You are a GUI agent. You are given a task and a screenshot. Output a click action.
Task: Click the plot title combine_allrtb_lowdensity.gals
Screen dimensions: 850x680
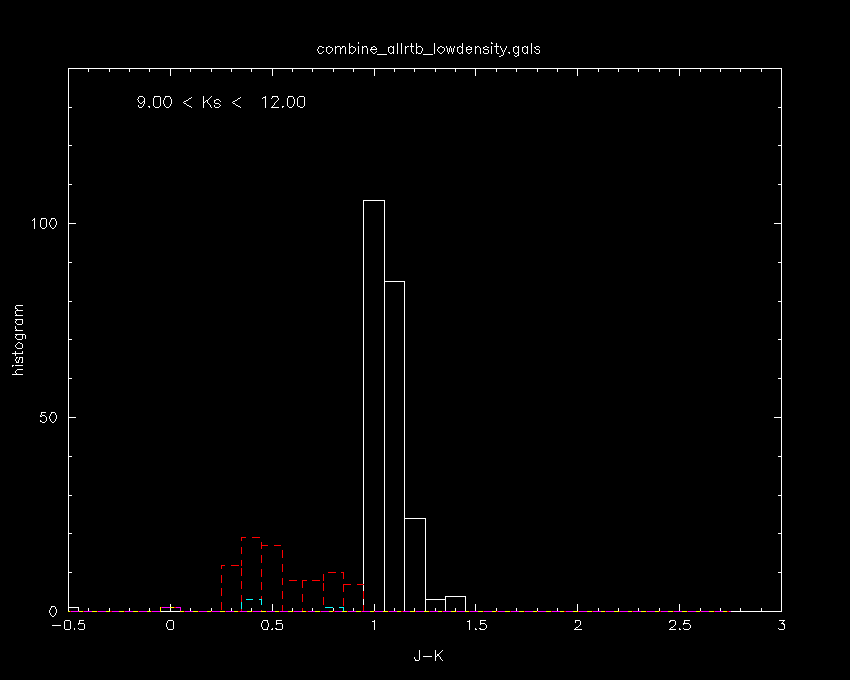(428, 49)
